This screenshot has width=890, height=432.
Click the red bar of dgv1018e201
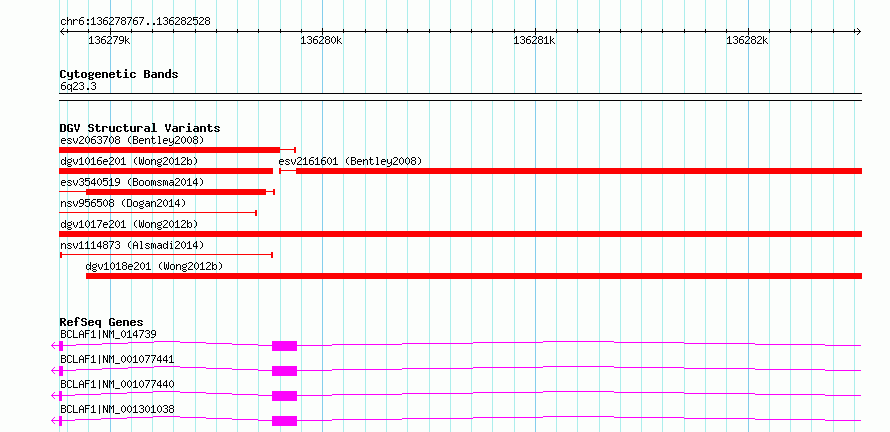(474, 276)
